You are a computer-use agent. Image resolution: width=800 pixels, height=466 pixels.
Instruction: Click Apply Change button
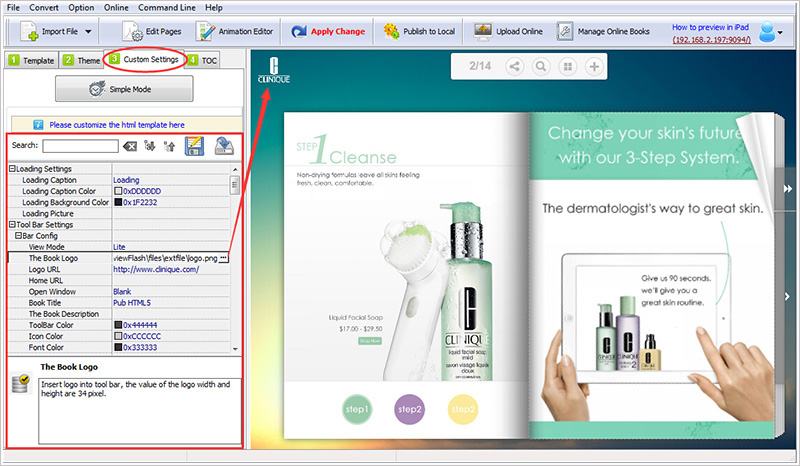(328, 32)
